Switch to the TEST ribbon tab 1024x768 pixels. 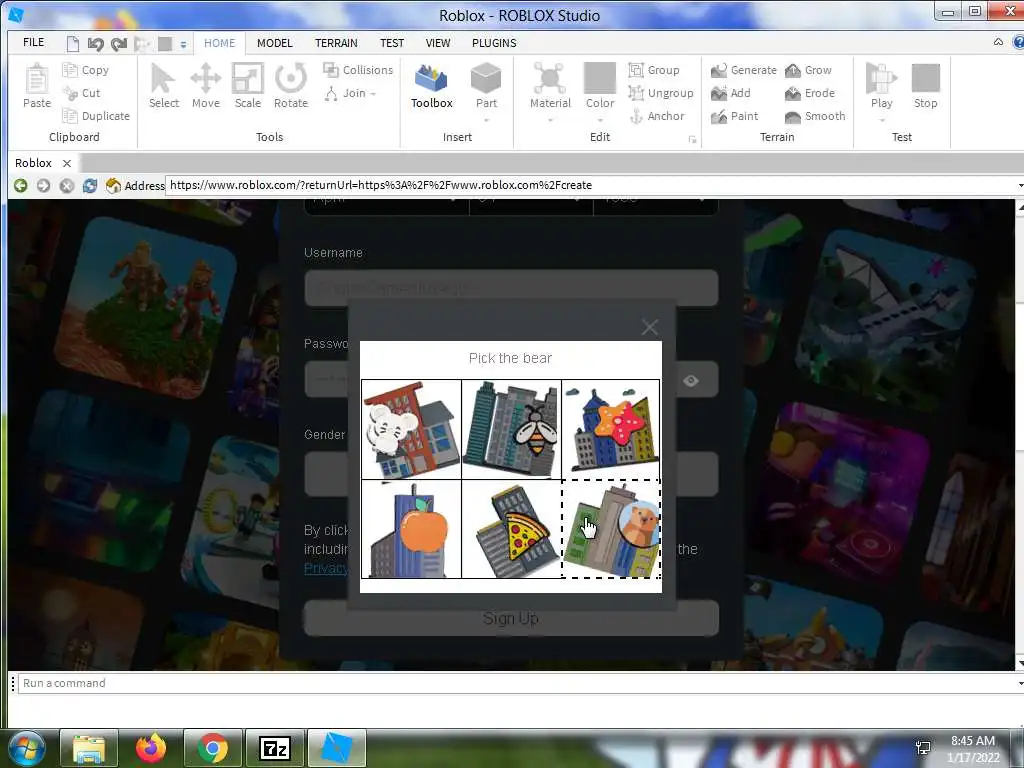(392, 43)
